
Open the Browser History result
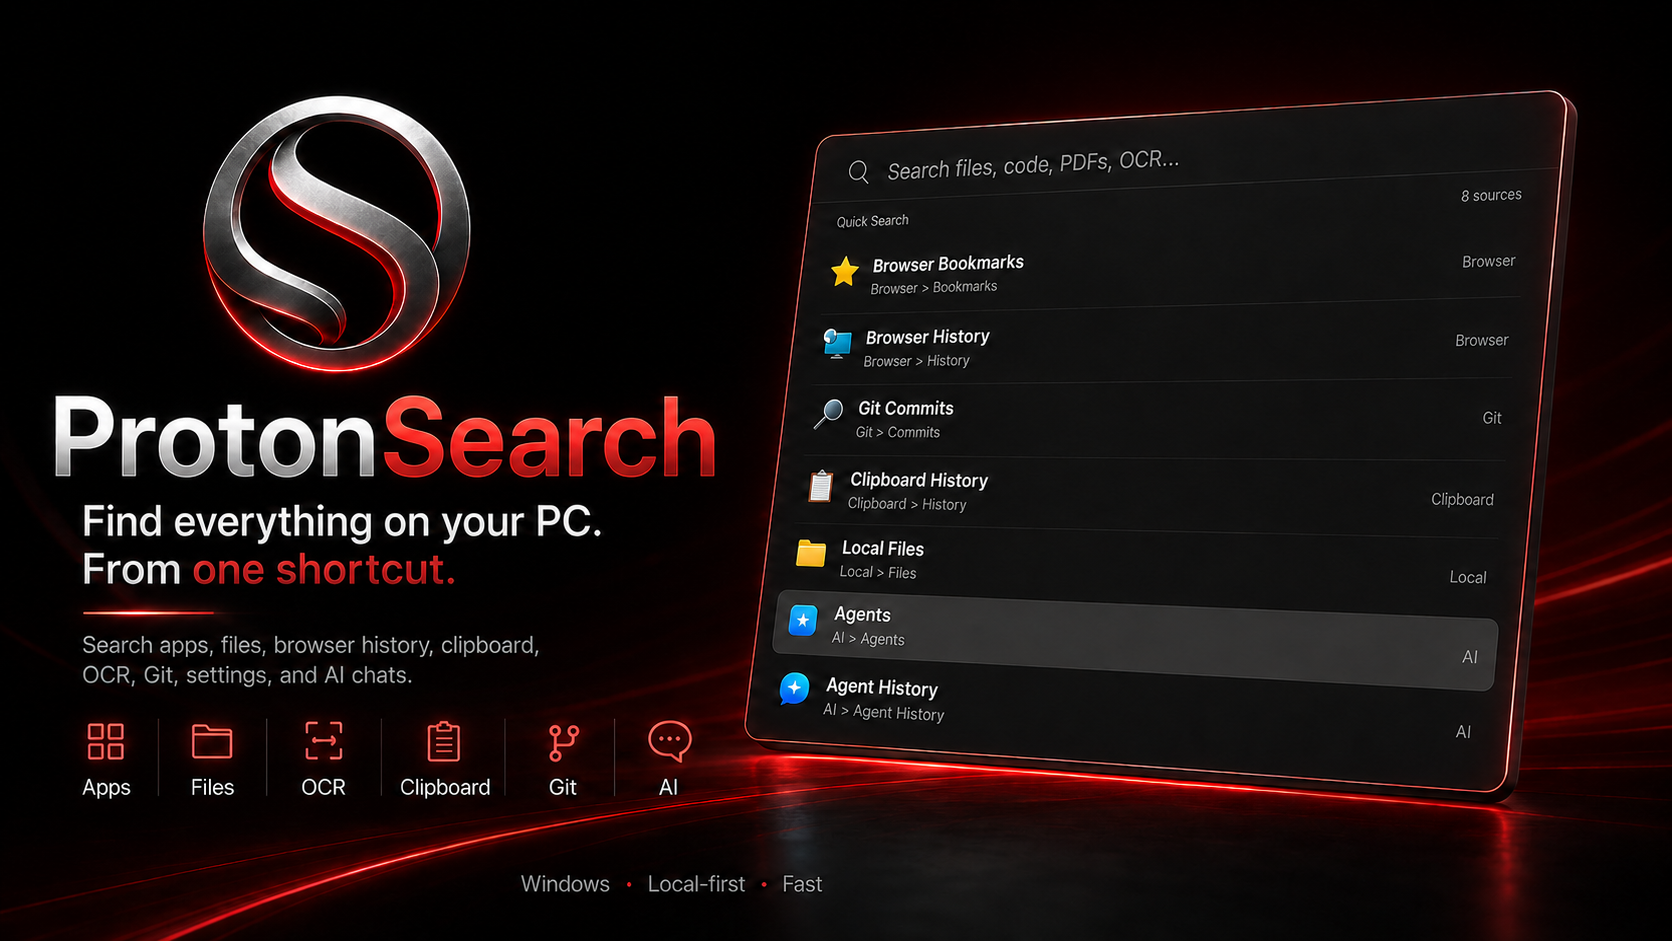1164,344
